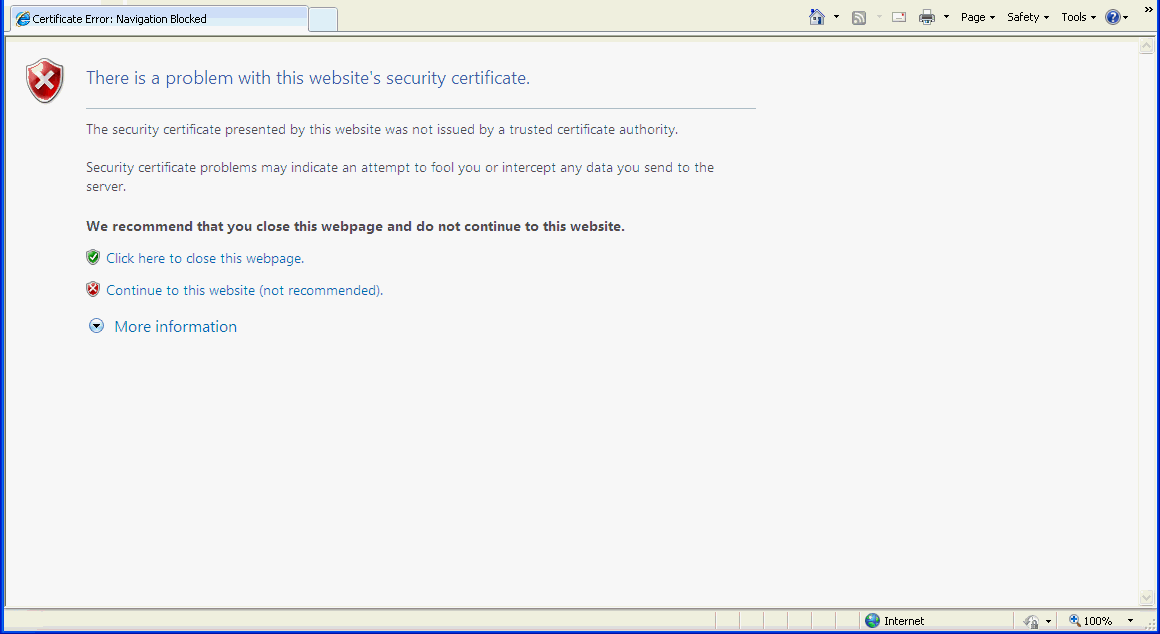Click the Read Mail envelope icon
1160x634 pixels.
tap(899, 17)
